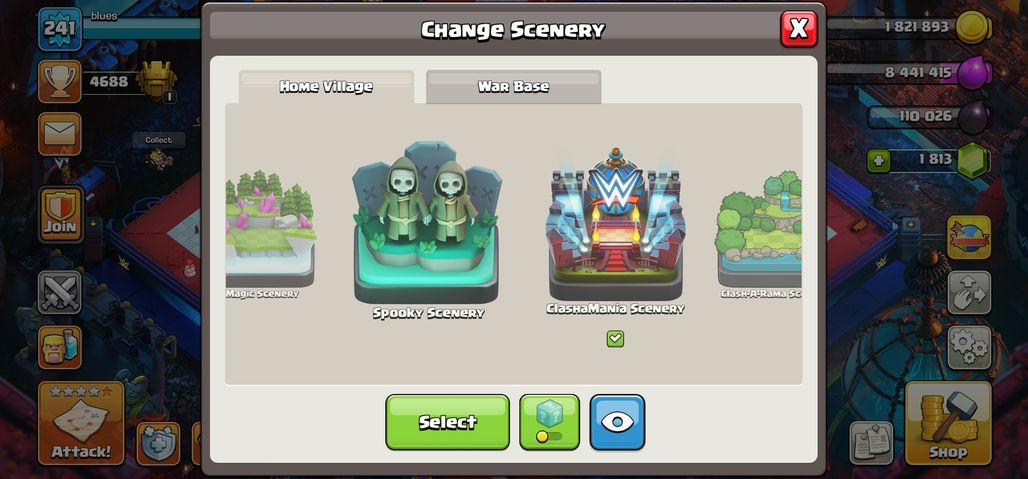The width and height of the screenshot is (1028, 479).
Task: Preview scenery with the eye button
Action: tap(617, 422)
